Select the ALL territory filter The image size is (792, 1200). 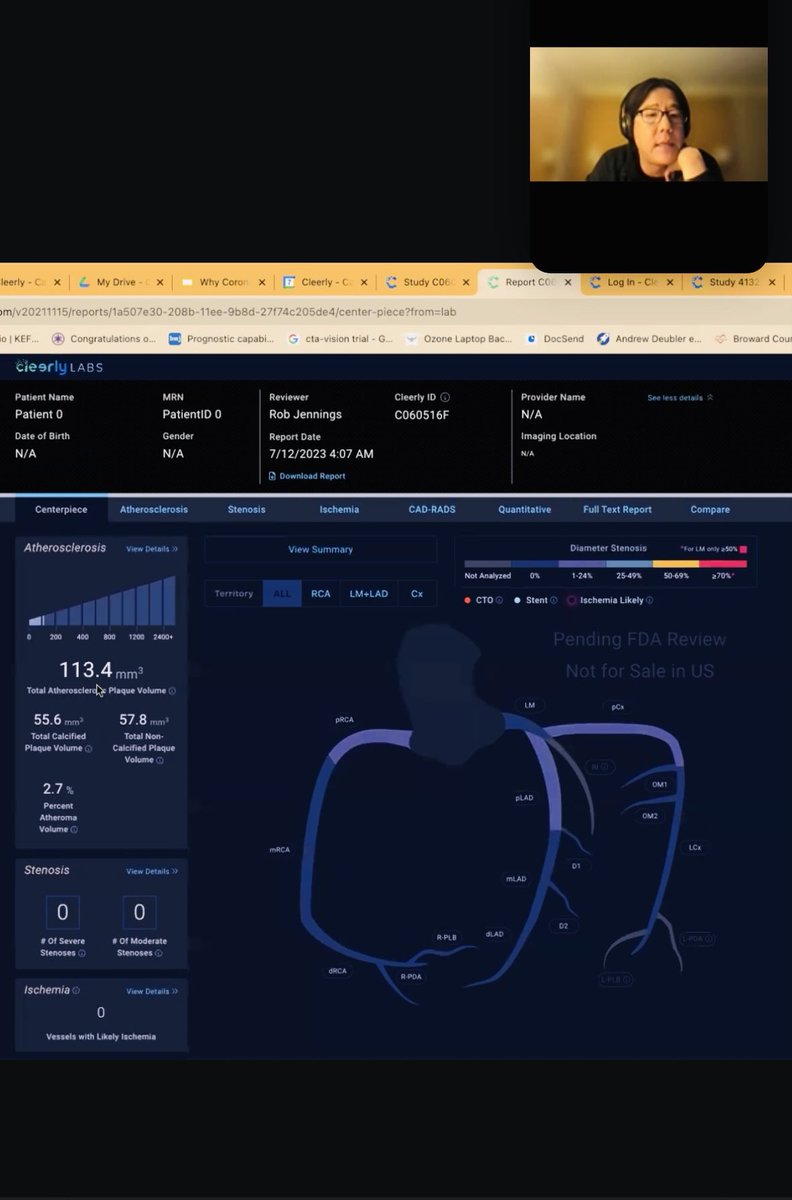point(282,594)
